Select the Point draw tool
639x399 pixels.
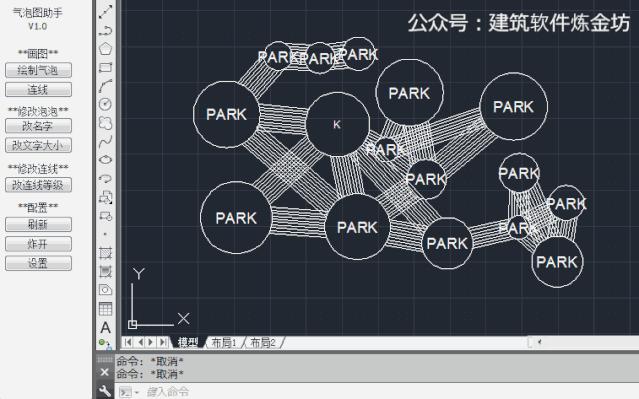[x=106, y=234]
